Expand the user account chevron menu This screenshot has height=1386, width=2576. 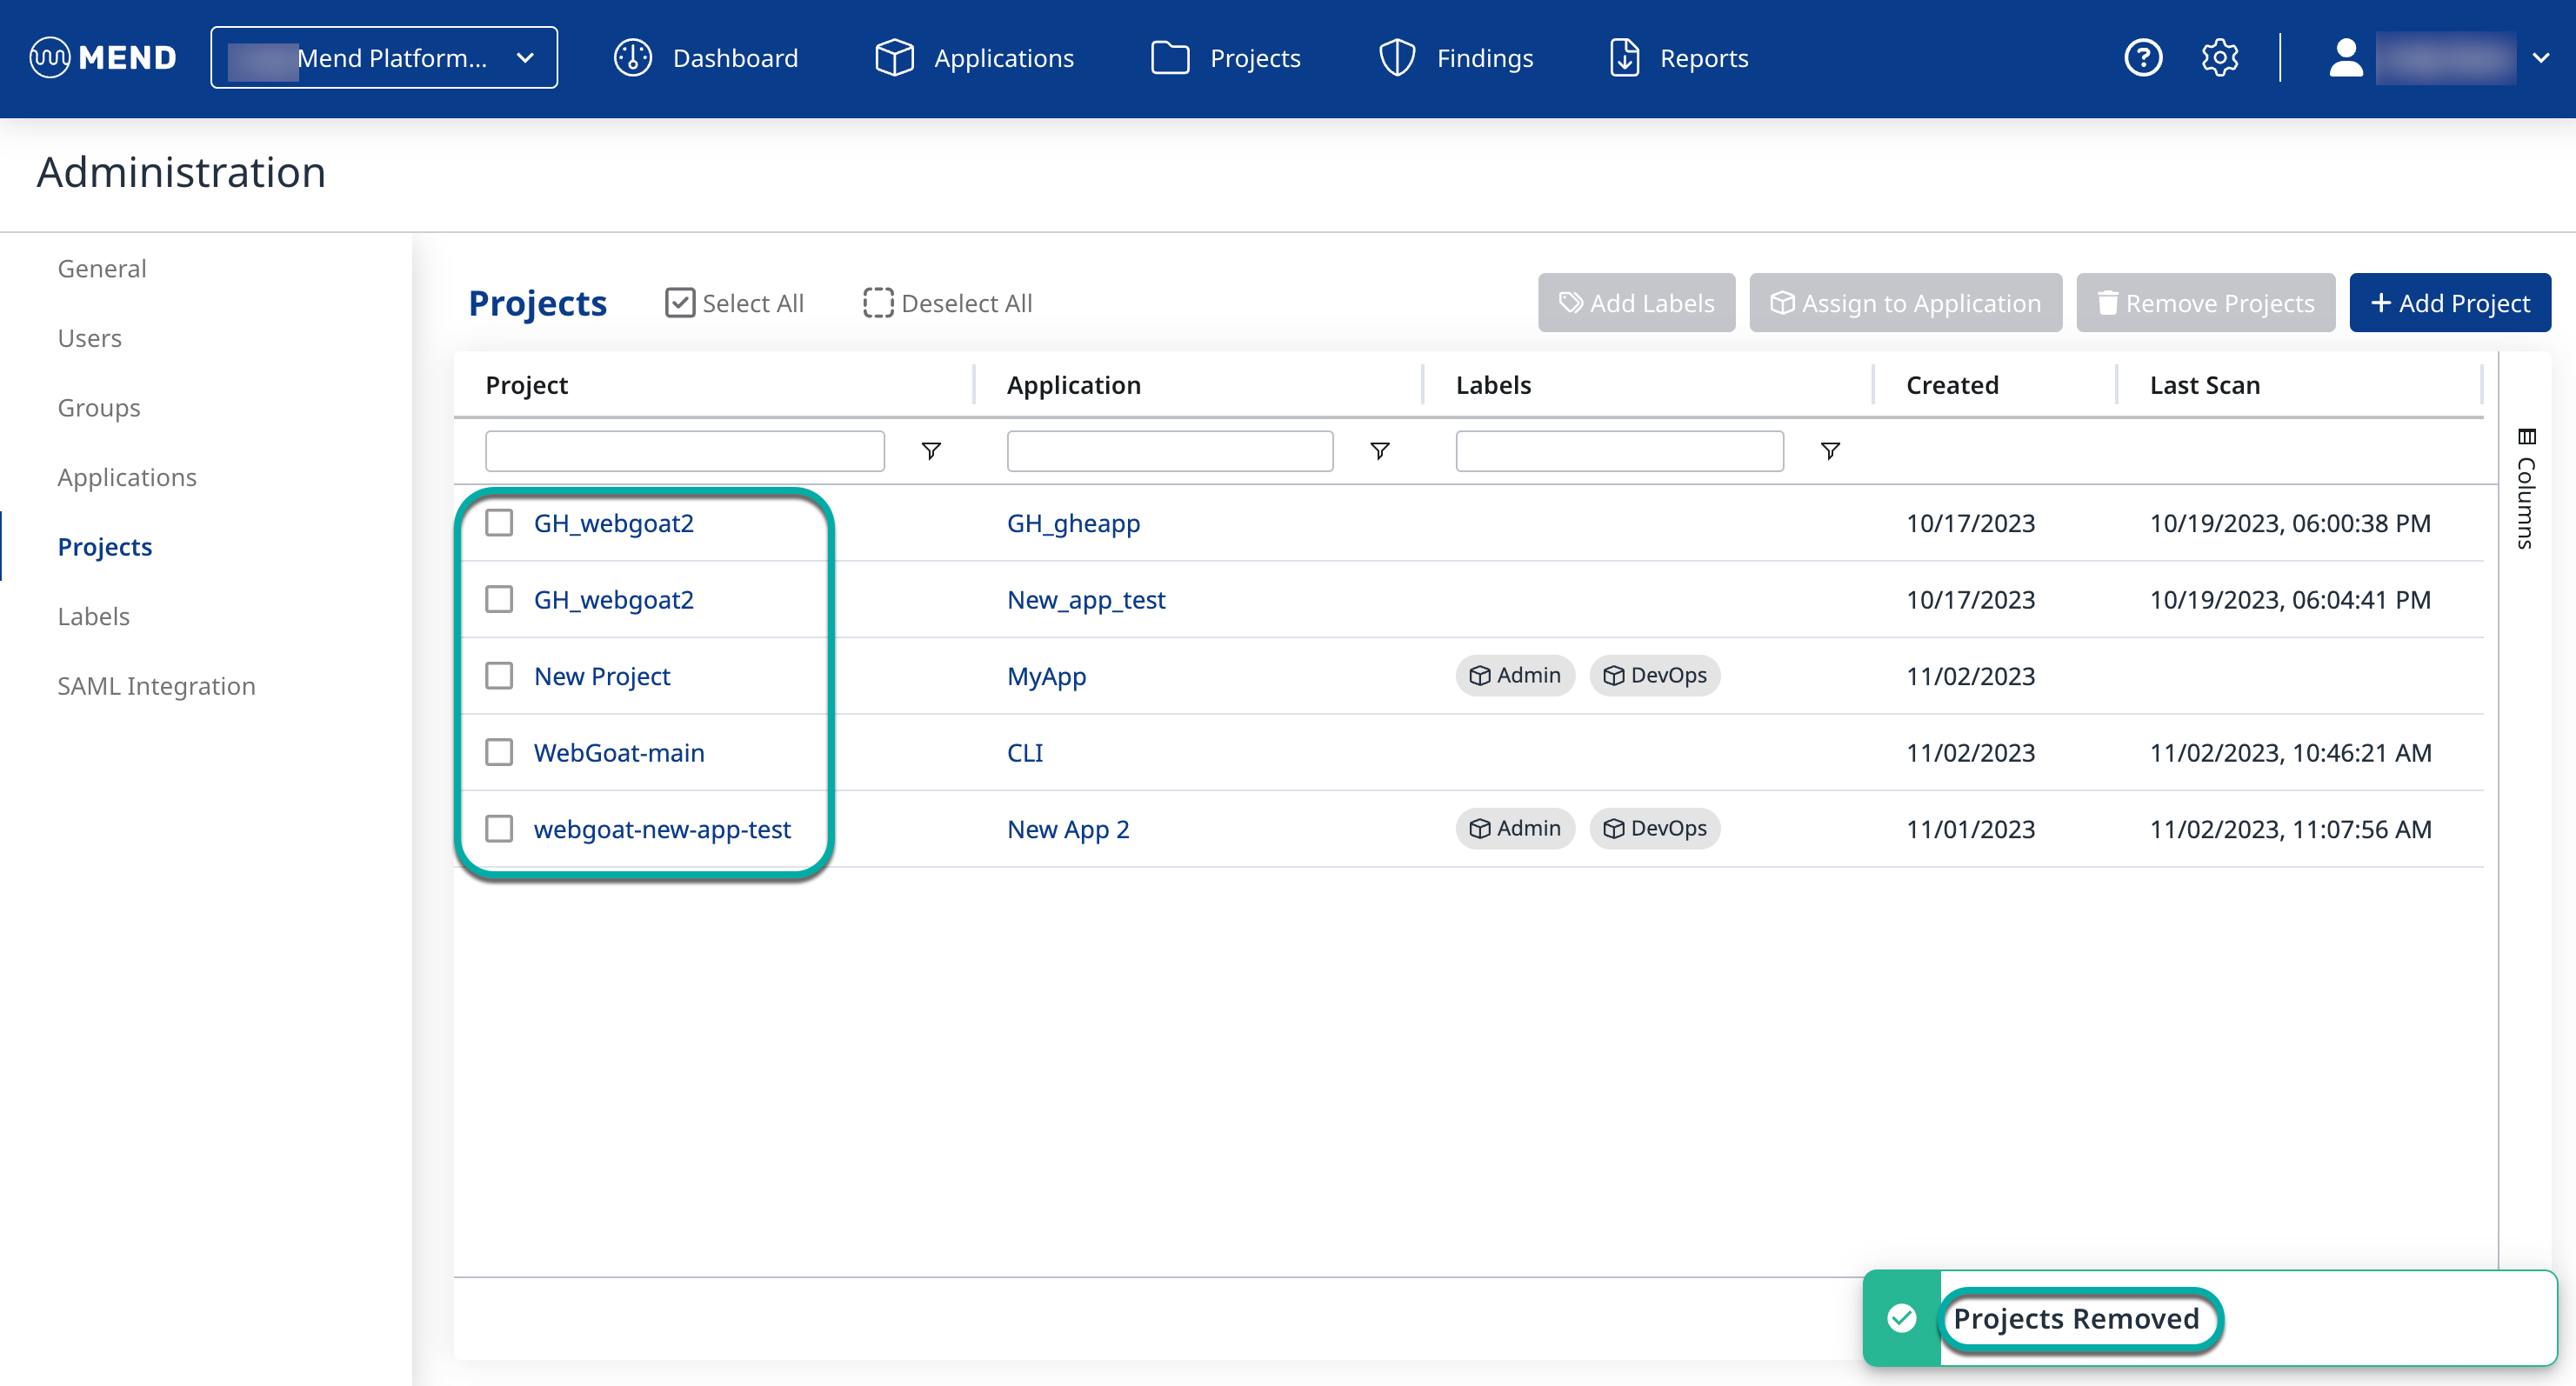[2541, 58]
